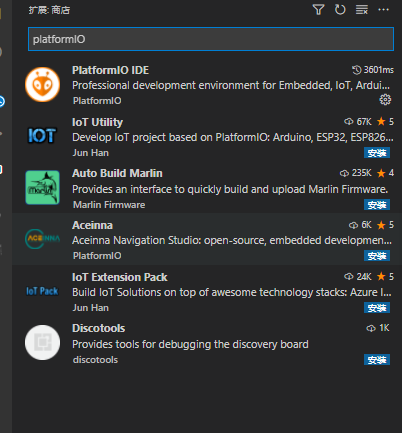Select the Auto Build Marlin logo
Image resolution: width=402 pixels, height=433 pixels.
pos(42,187)
